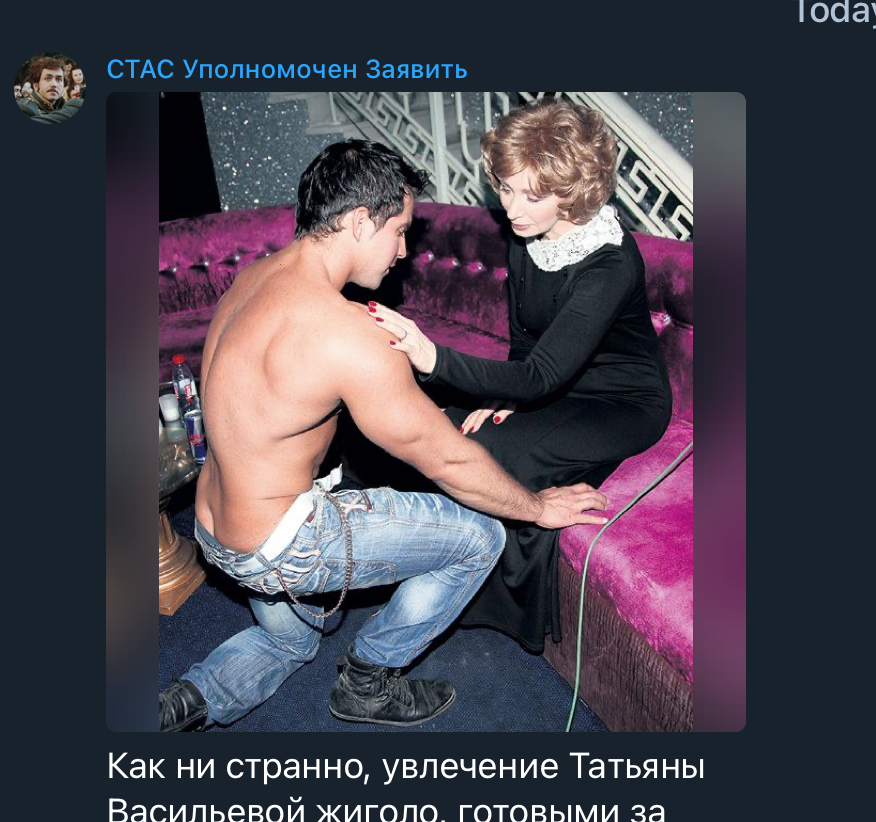Click the word 'жиголо' in caption
This screenshot has height=822, width=876.
click(x=379, y=809)
